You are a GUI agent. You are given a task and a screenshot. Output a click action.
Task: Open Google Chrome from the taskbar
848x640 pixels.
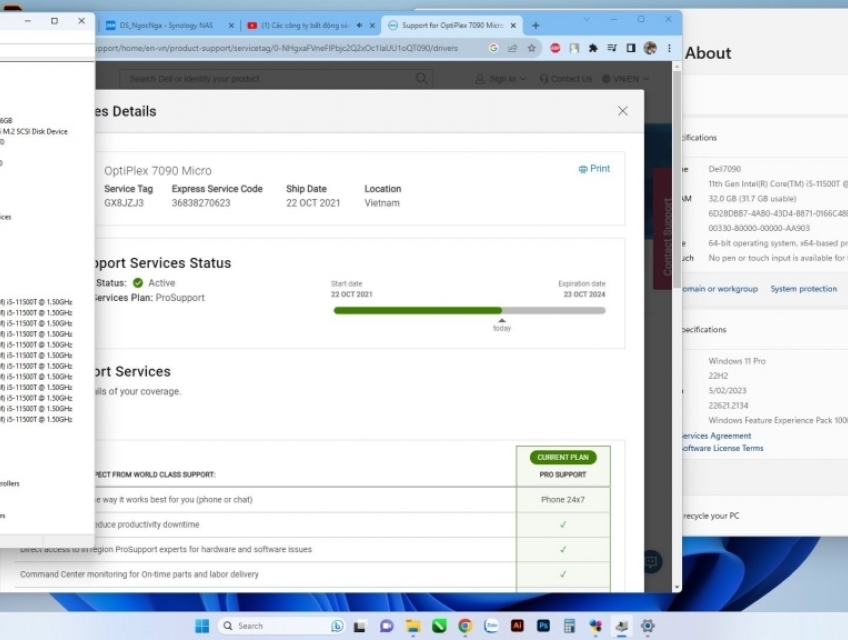(x=465, y=626)
